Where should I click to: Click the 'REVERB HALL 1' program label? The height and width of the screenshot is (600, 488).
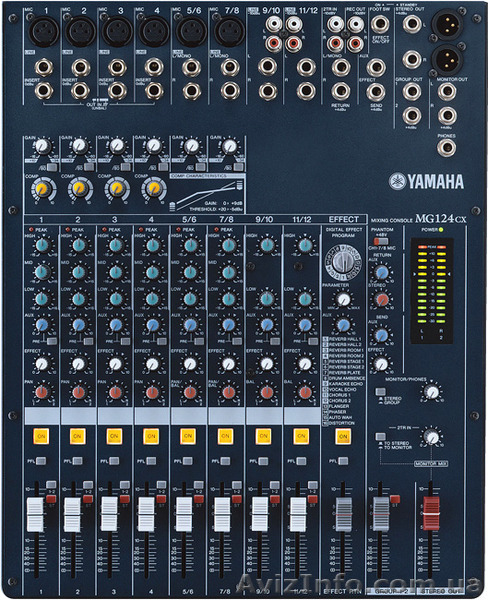pos(344,339)
